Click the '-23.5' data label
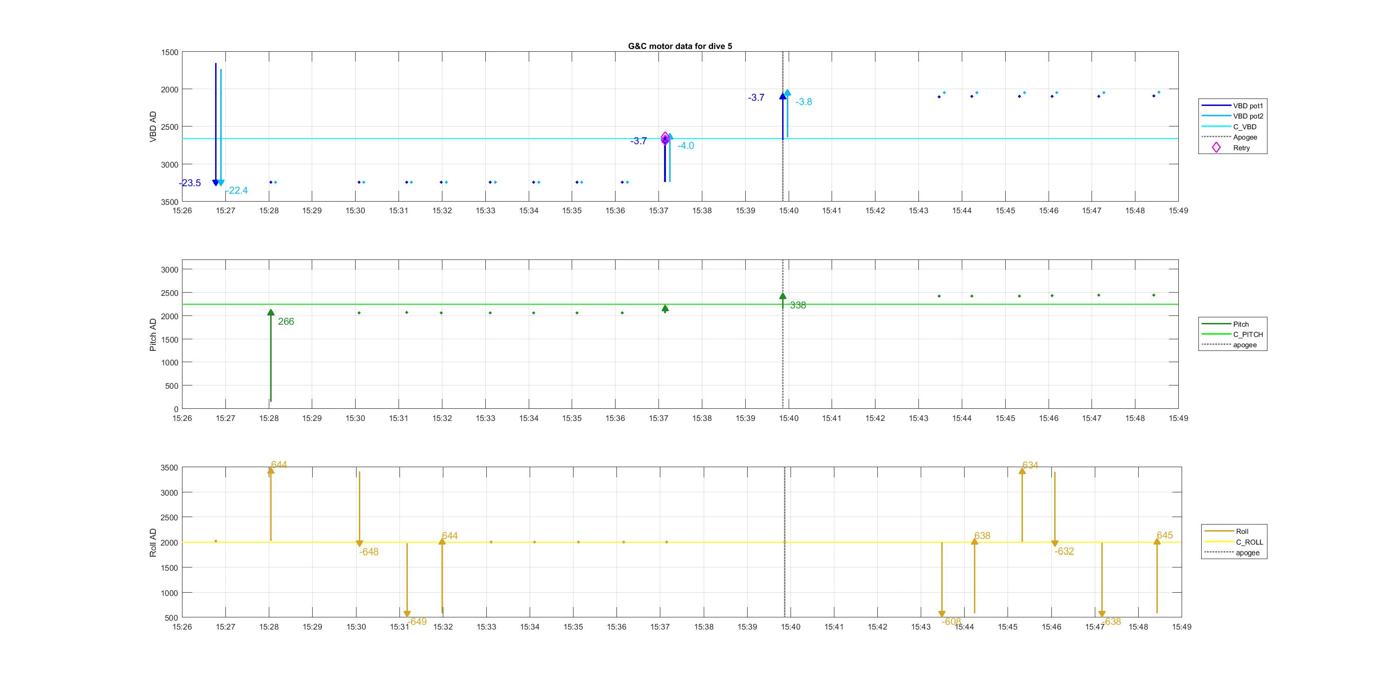 (x=190, y=183)
